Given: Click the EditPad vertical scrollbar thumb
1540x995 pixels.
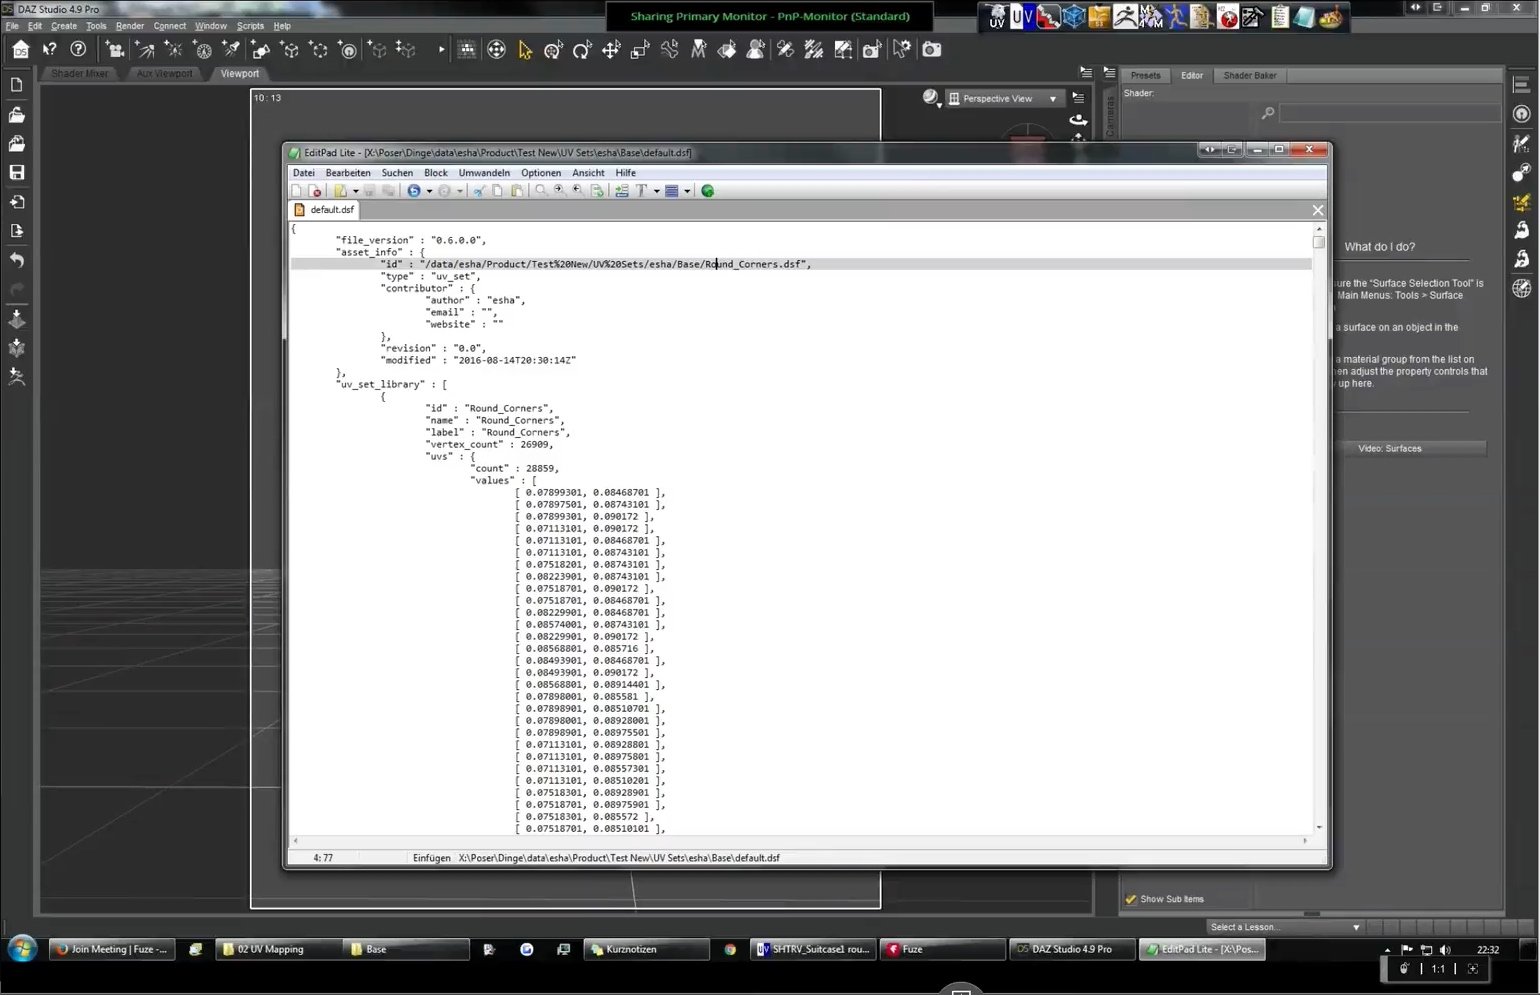Looking at the screenshot, I should (x=1319, y=241).
